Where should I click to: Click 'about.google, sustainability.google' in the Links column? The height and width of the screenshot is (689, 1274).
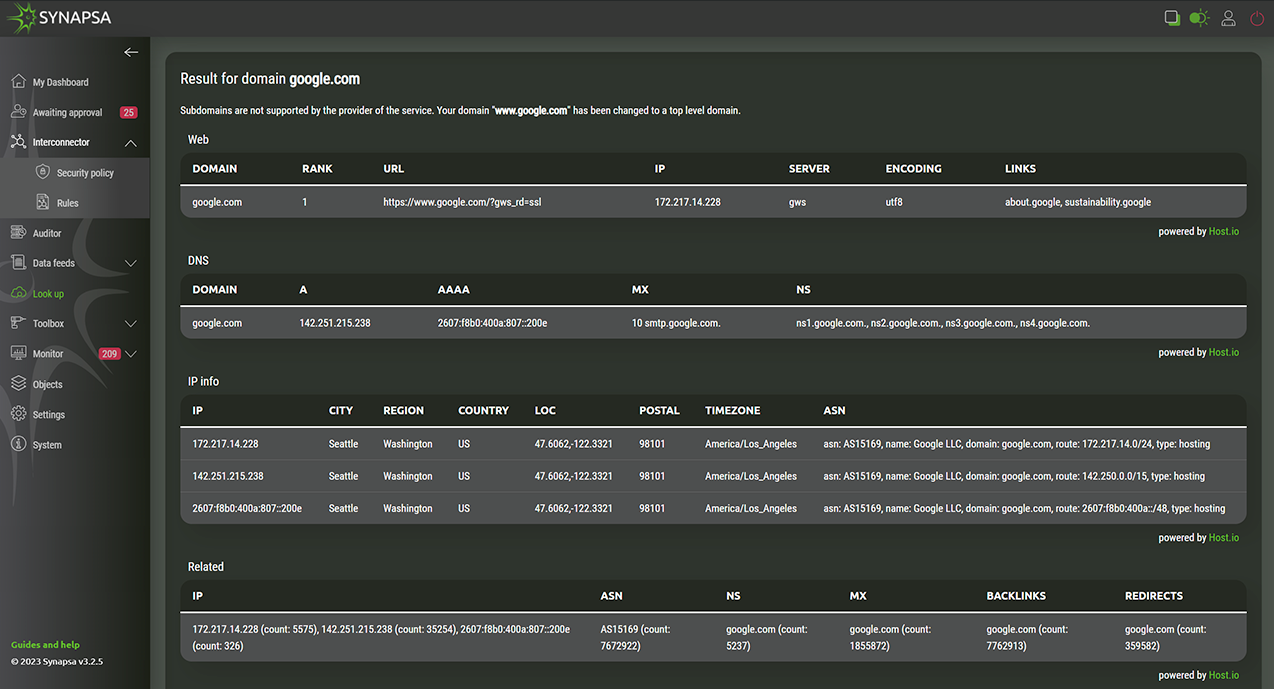click(1078, 202)
